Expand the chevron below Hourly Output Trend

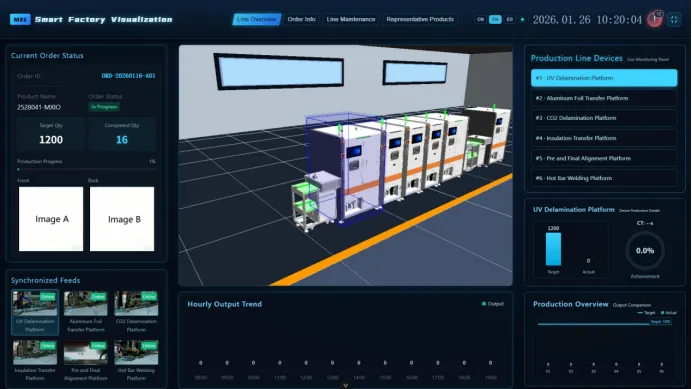pos(346,385)
